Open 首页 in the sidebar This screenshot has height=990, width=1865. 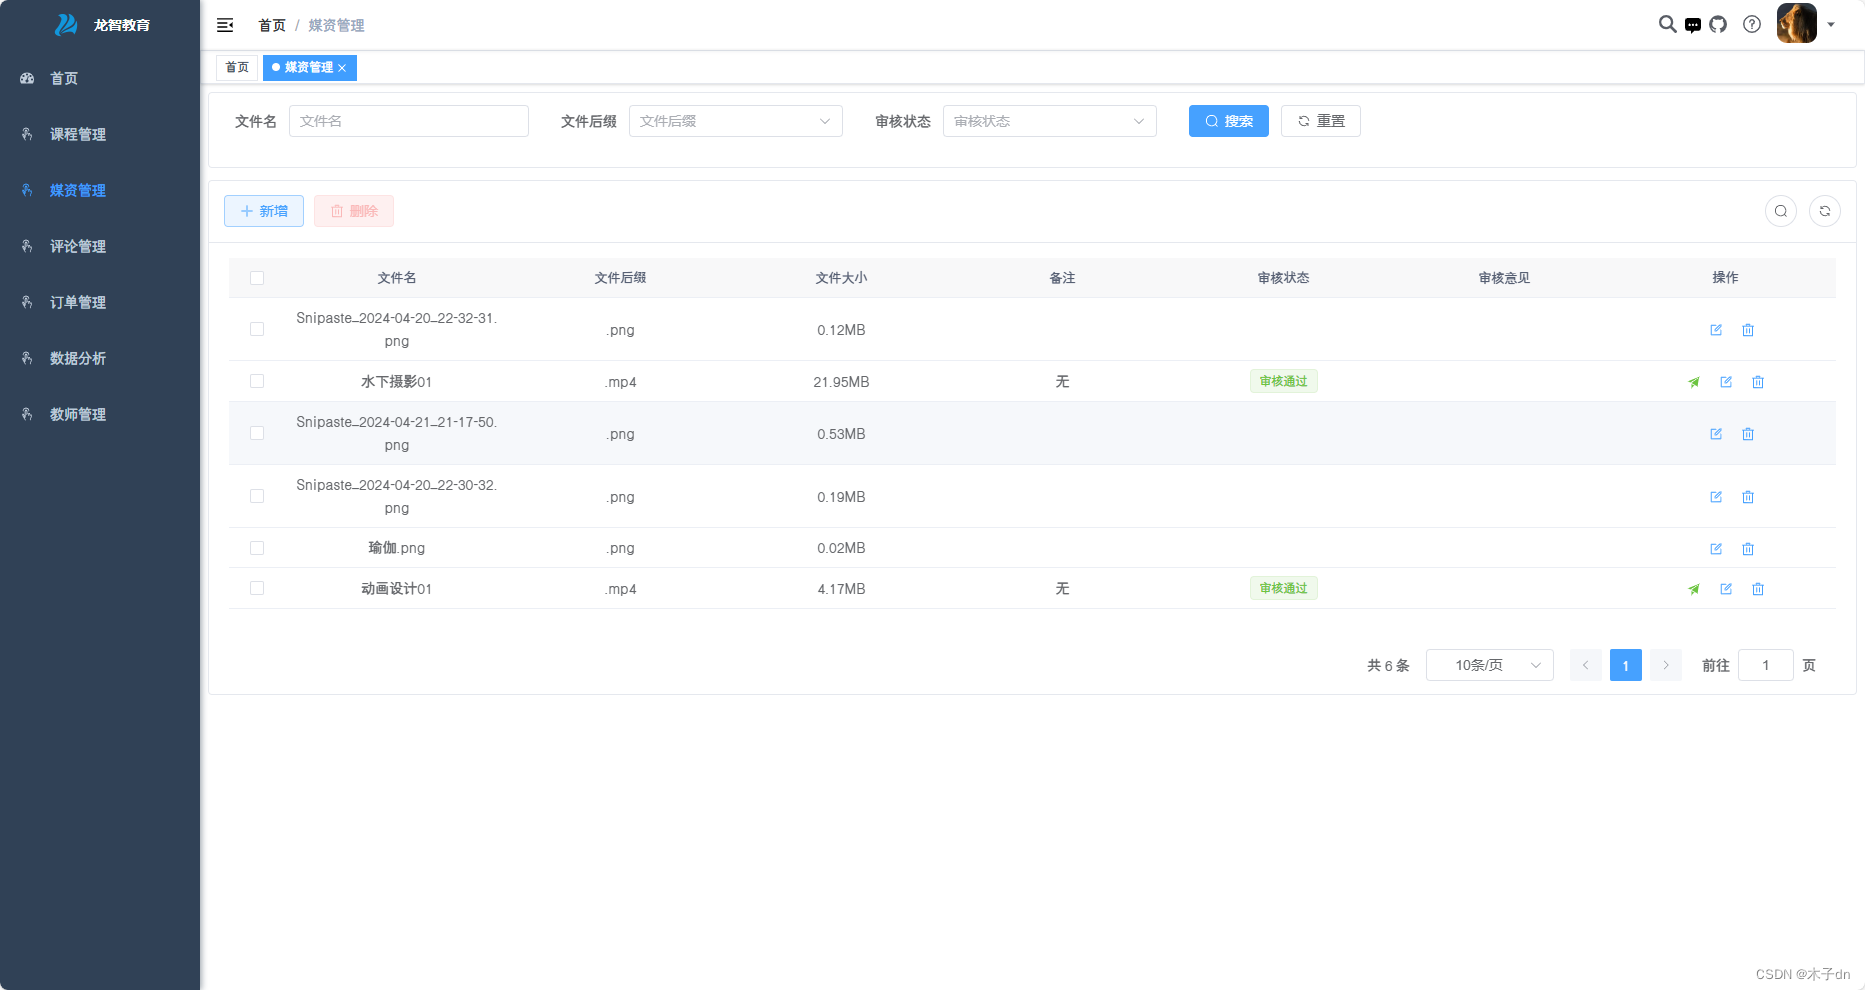[x=100, y=78]
